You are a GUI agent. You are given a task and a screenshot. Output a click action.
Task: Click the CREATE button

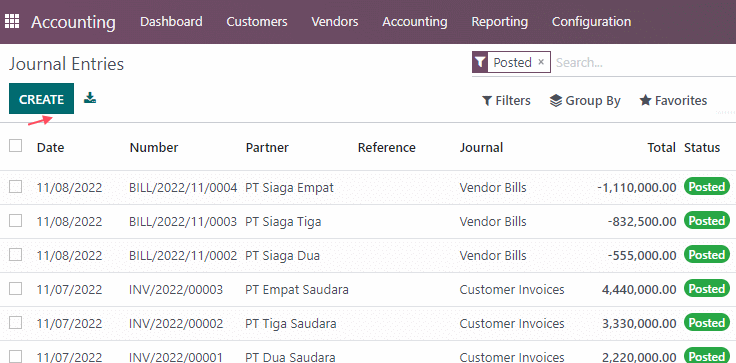tap(41, 99)
